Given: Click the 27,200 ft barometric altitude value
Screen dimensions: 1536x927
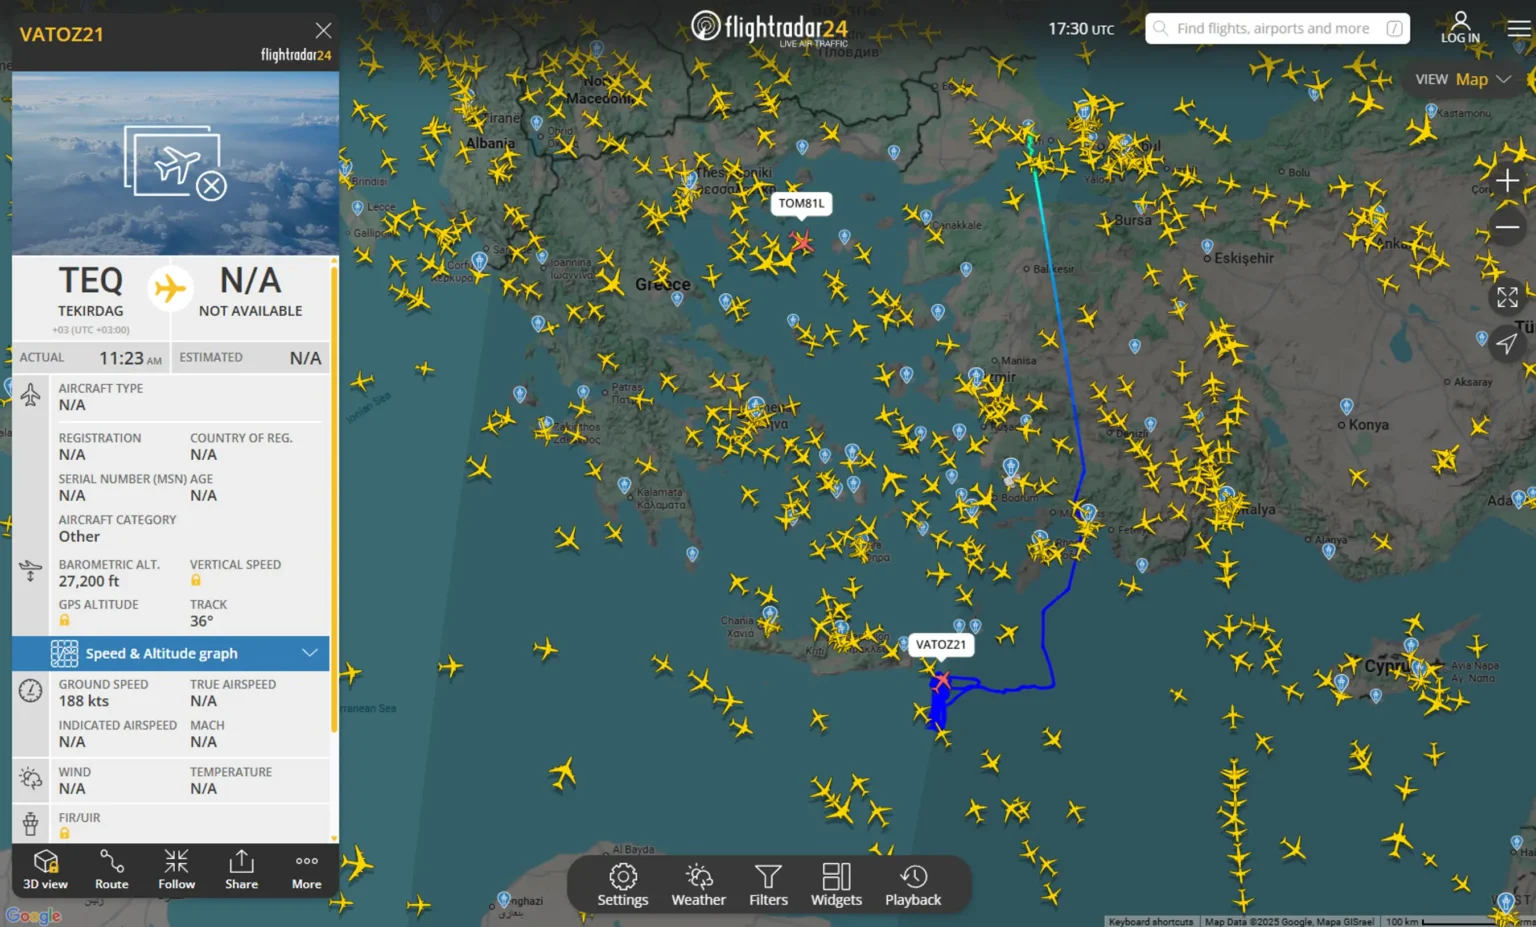Looking at the screenshot, I should [x=88, y=581].
